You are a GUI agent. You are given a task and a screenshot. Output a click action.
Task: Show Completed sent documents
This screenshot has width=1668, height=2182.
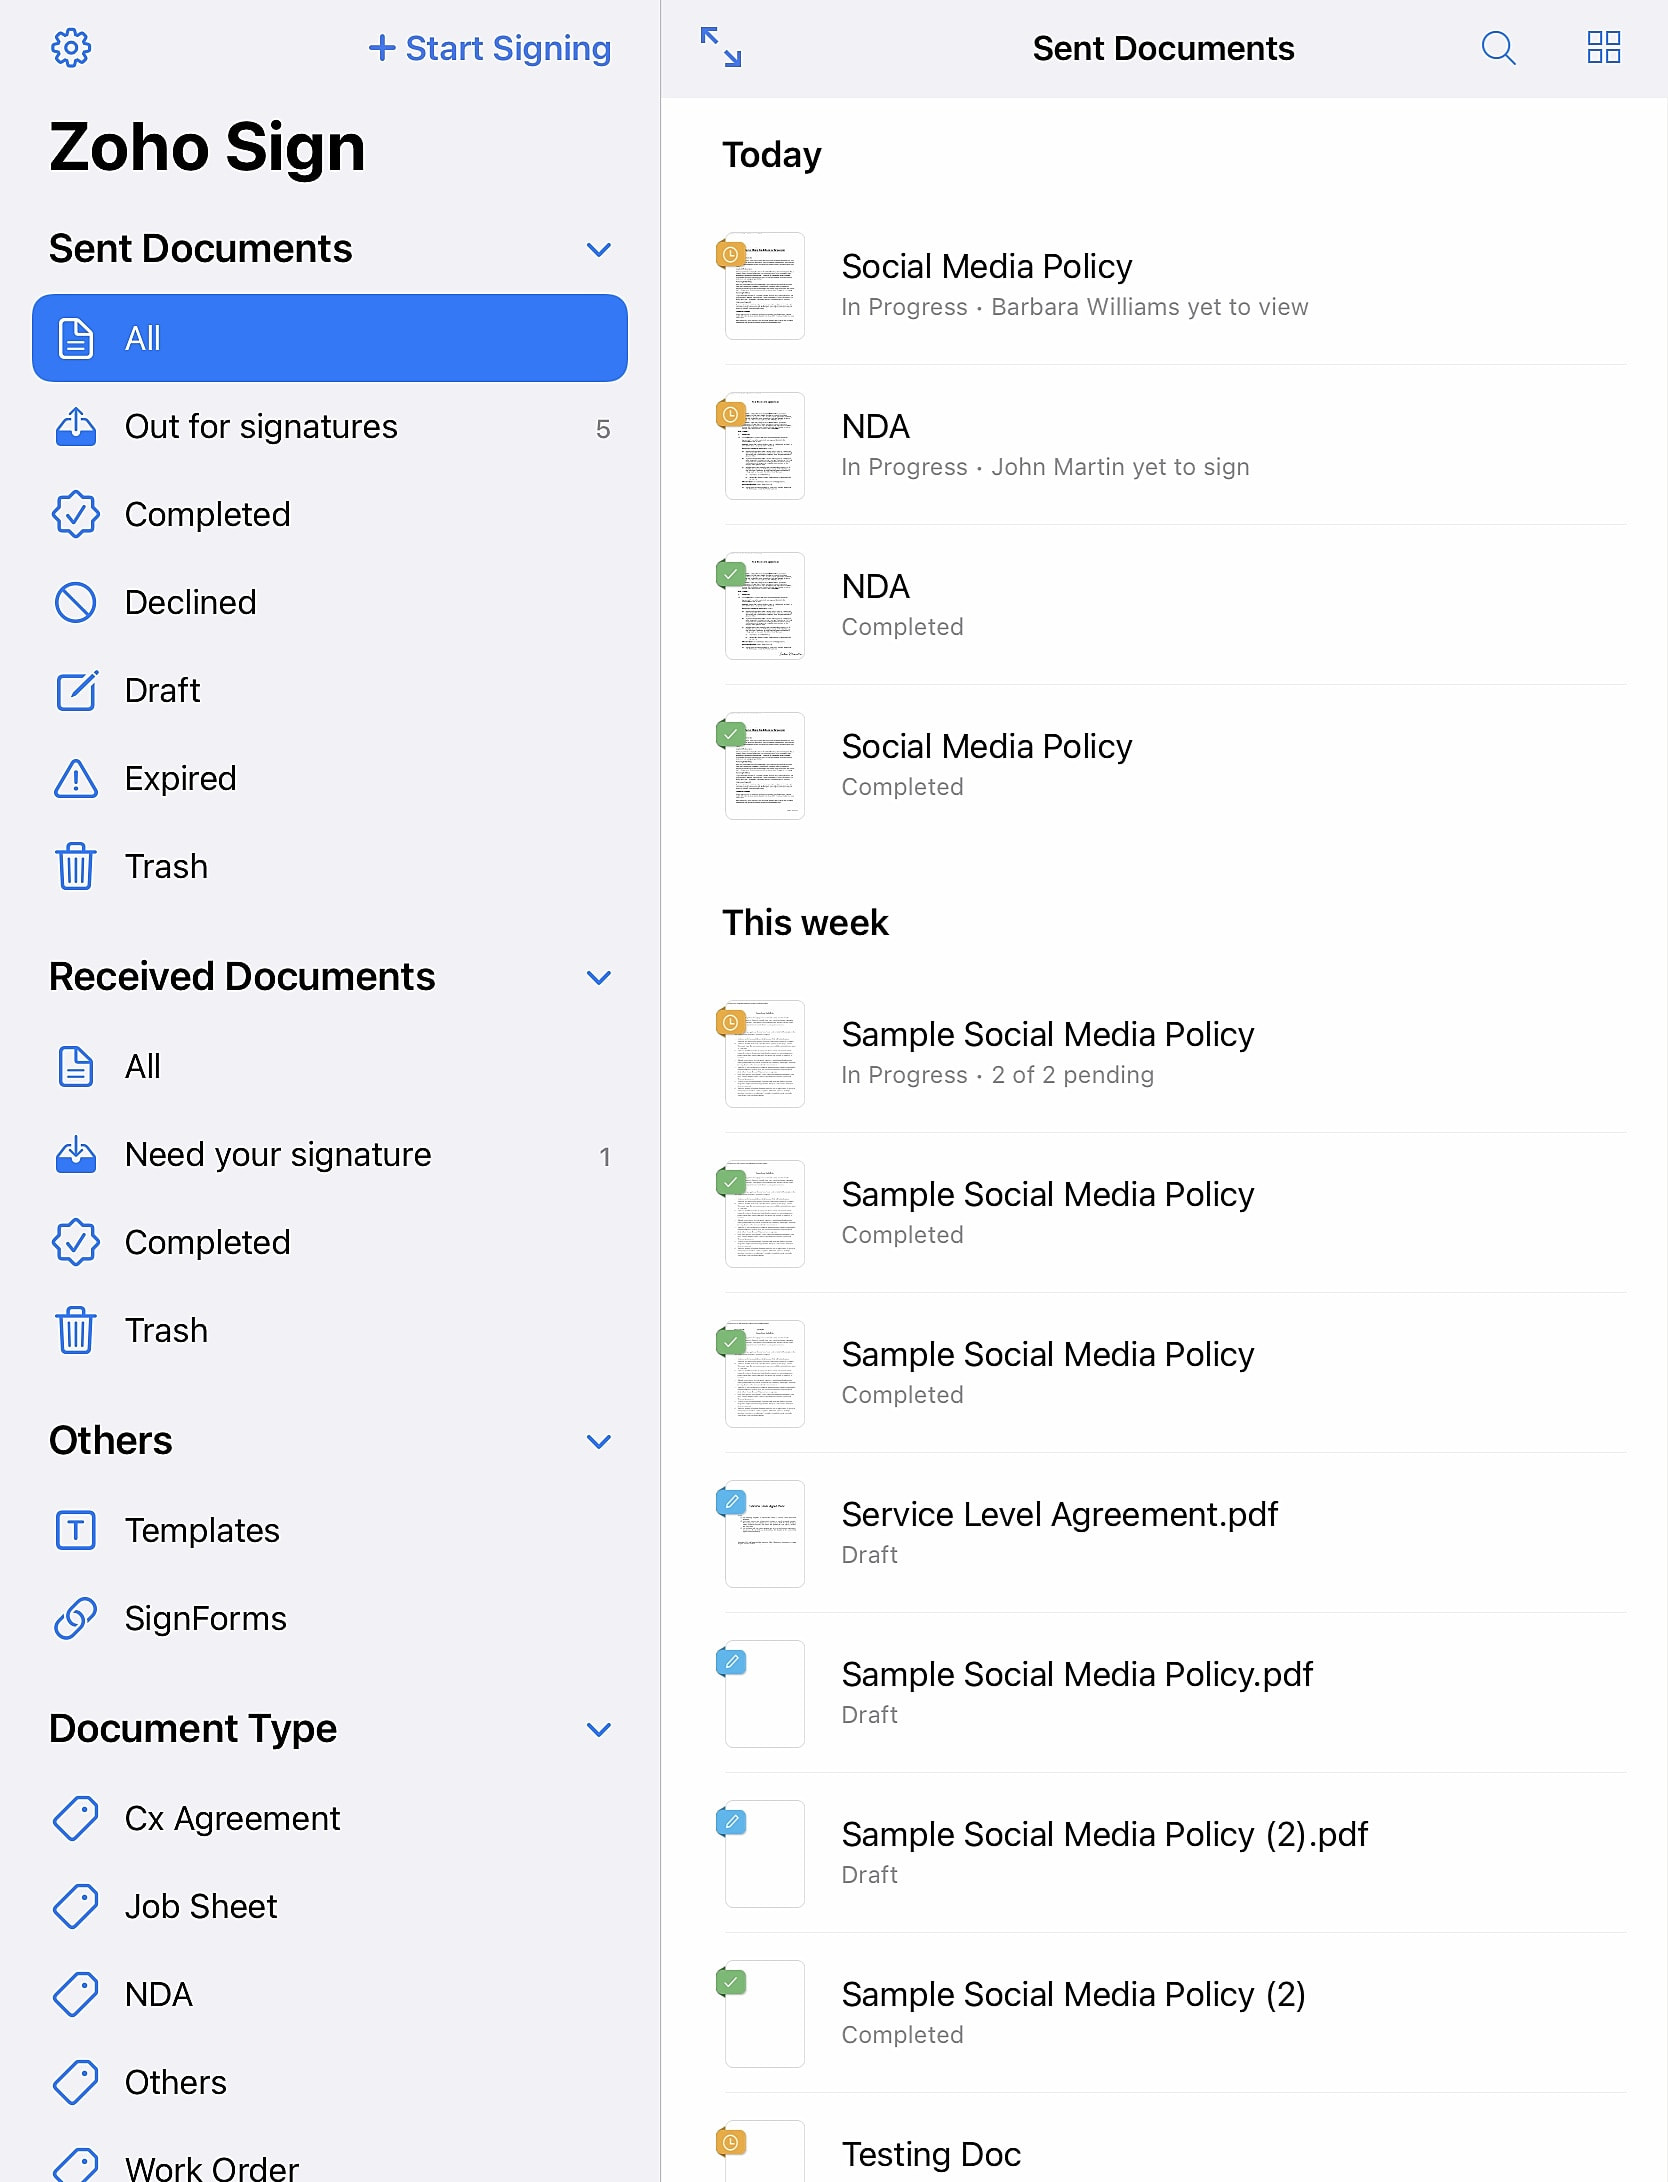tap(330, 515)
